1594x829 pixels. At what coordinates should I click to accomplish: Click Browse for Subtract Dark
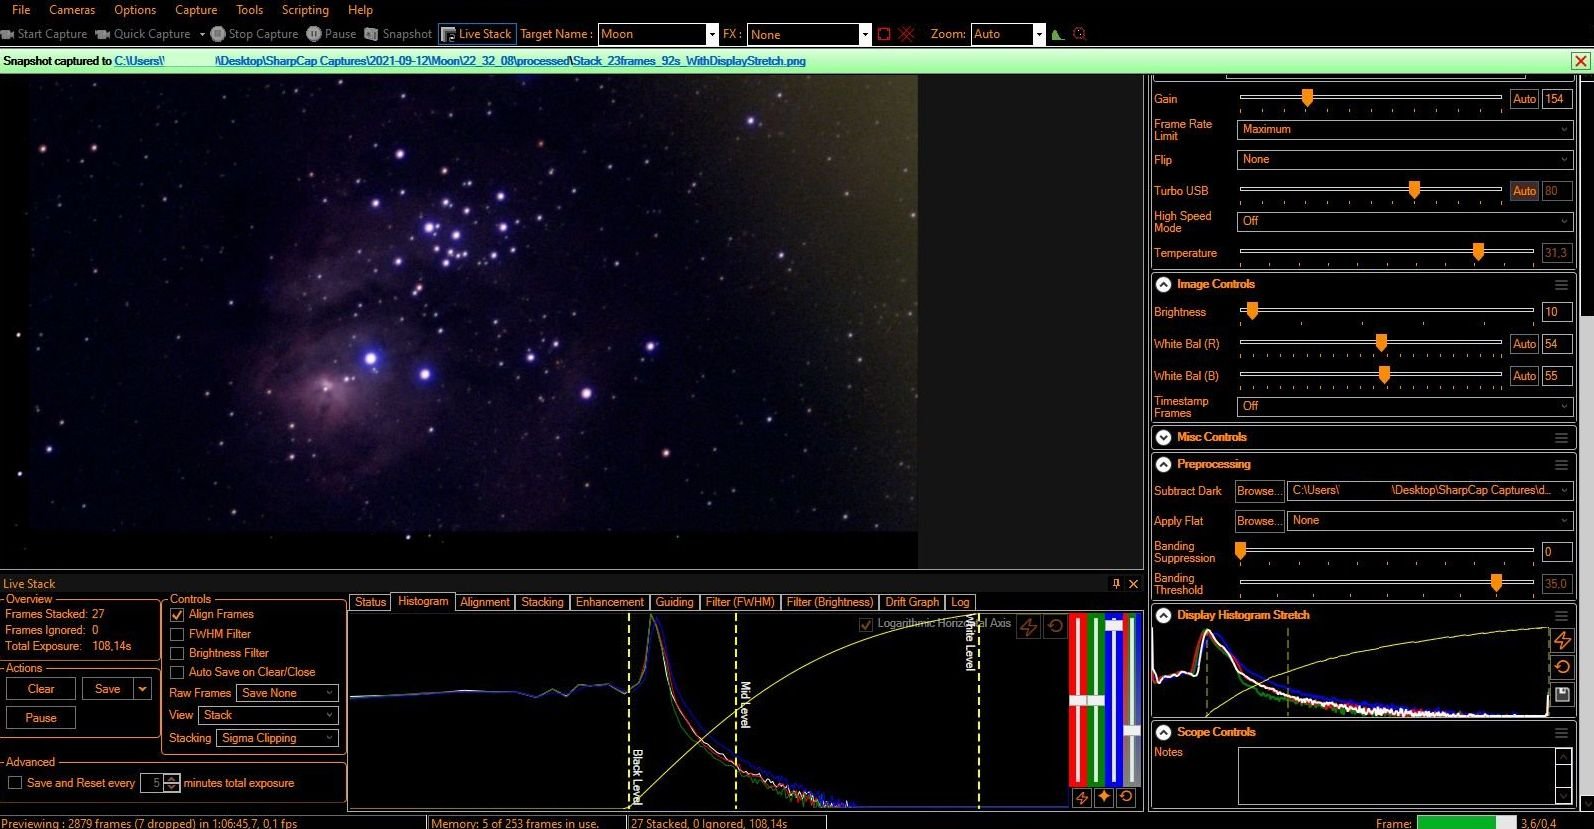[x=1259, y=491]
